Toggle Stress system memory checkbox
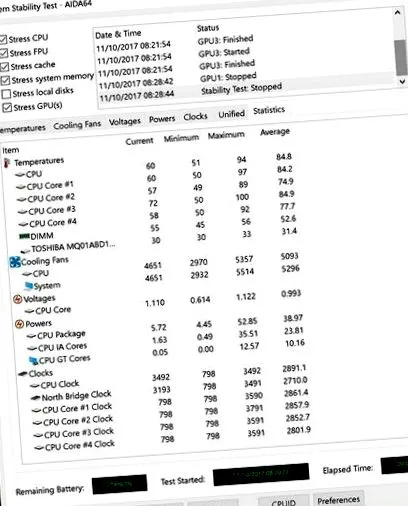408x506 pixels. click(x=5, y=80)
